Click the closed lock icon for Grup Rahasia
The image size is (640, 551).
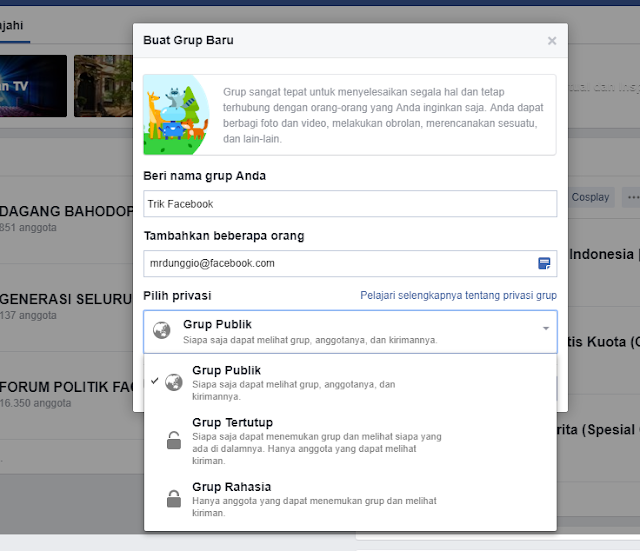[x=174, y=499]
